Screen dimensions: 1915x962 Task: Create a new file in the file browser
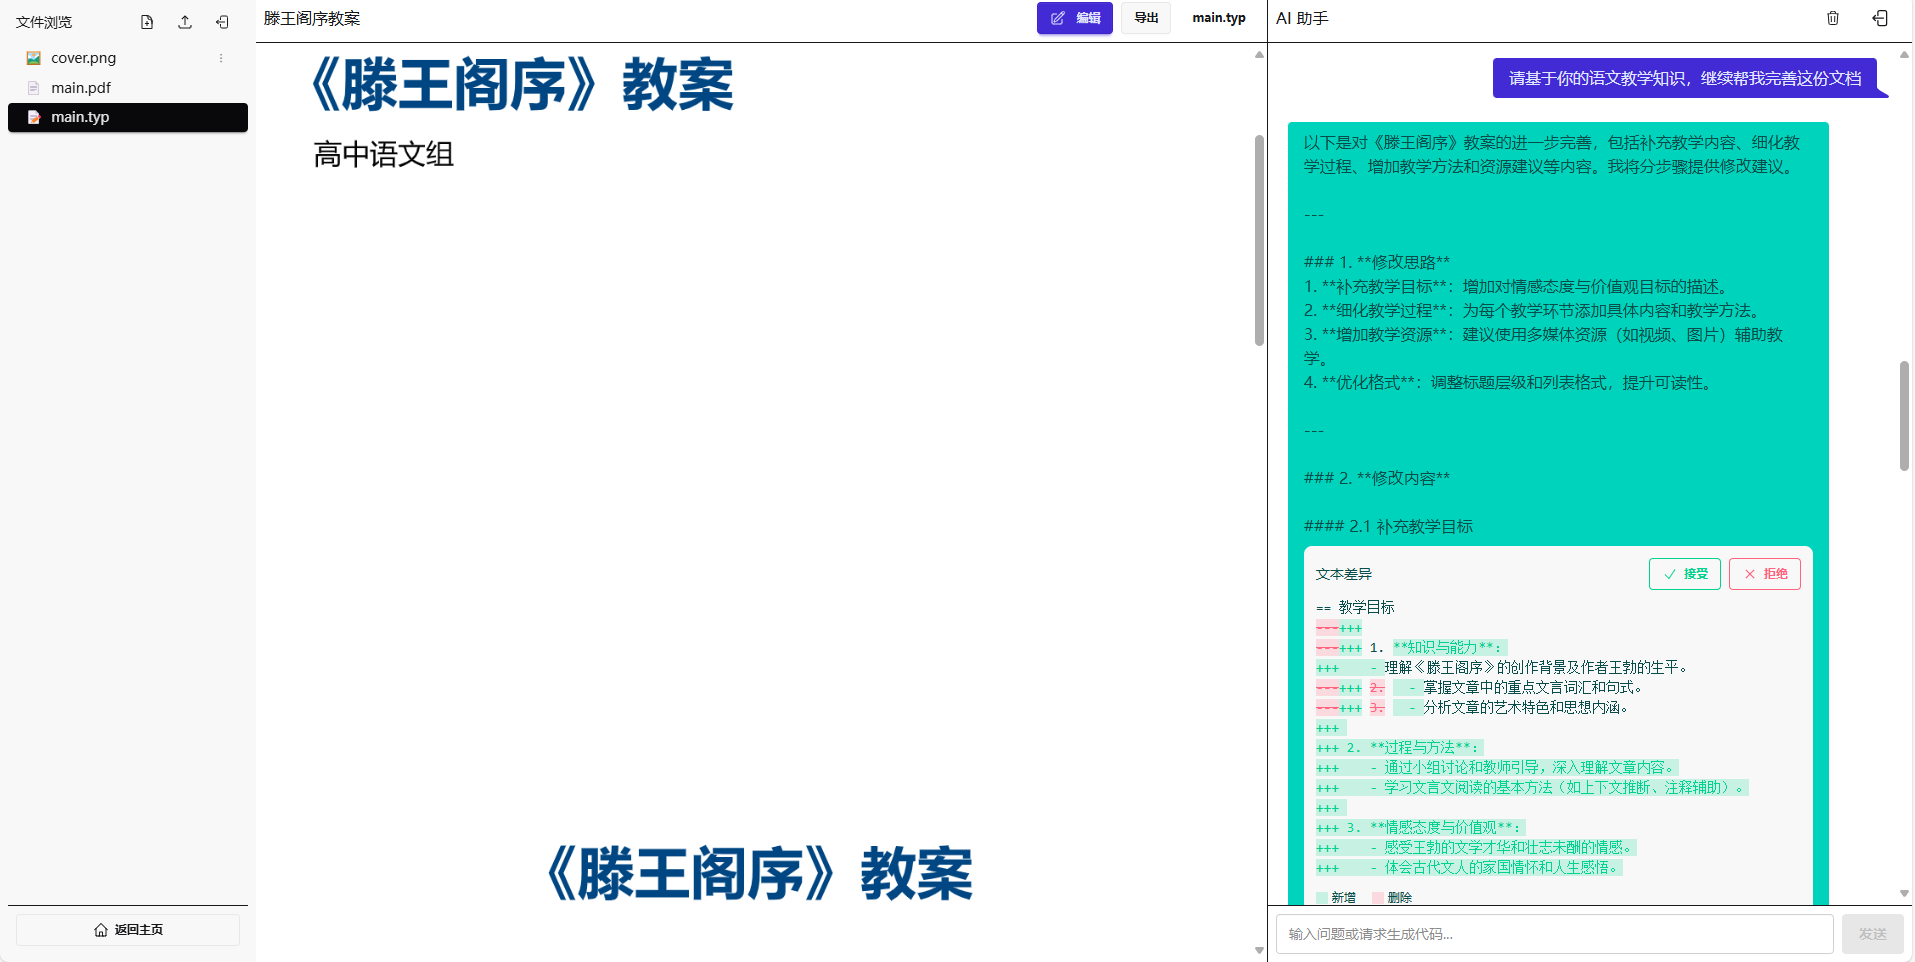(x=147, y=21)
